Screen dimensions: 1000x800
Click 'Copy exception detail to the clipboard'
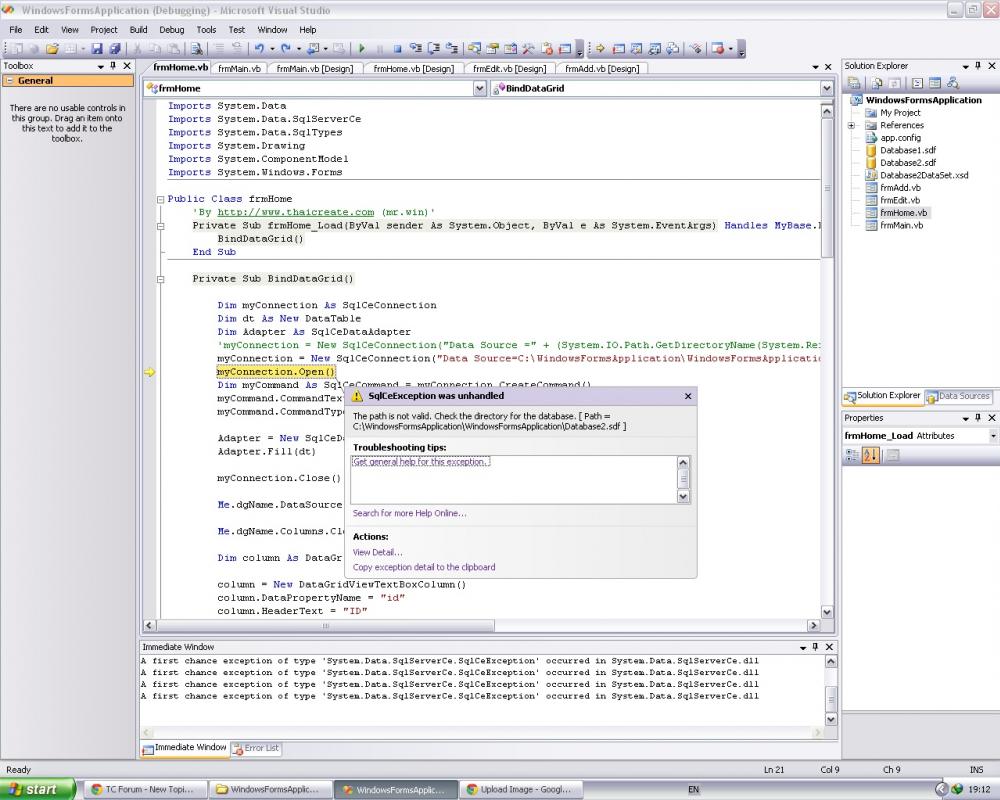tap(424, 567)
